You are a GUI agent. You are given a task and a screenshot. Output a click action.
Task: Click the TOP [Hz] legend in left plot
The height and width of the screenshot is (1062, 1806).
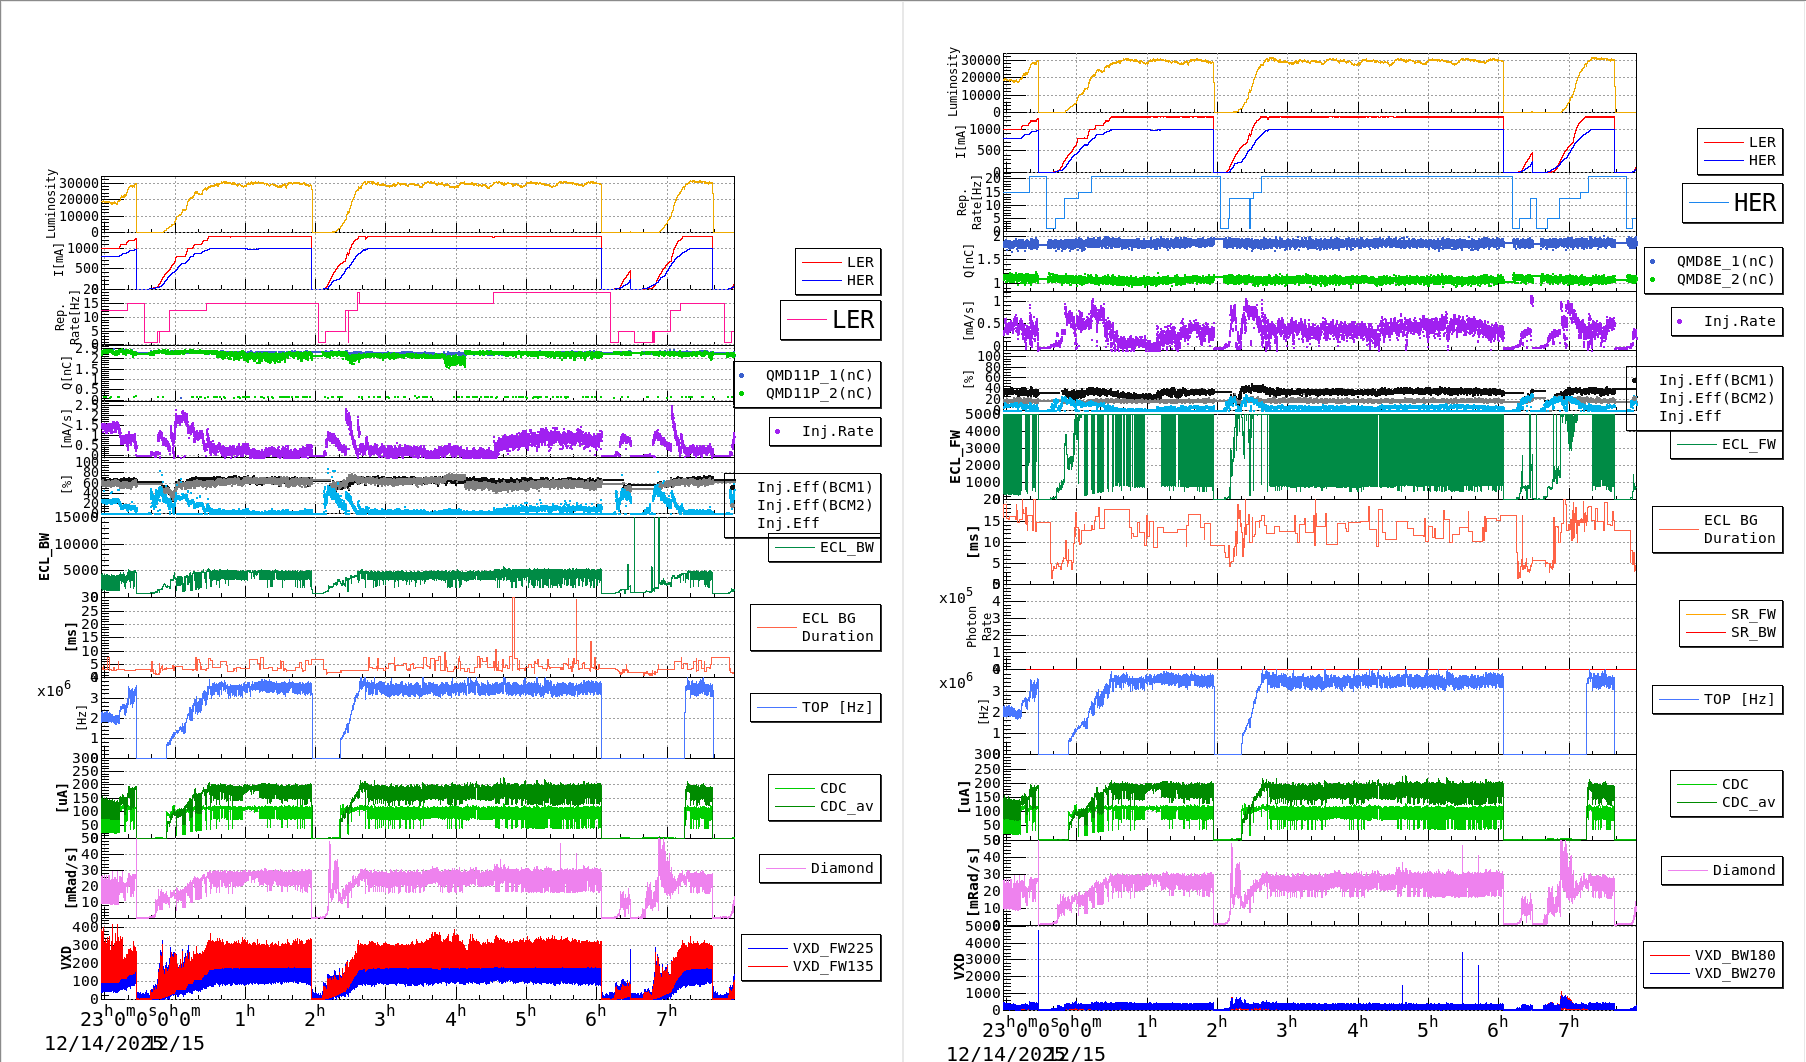click(x=816, y=708)
